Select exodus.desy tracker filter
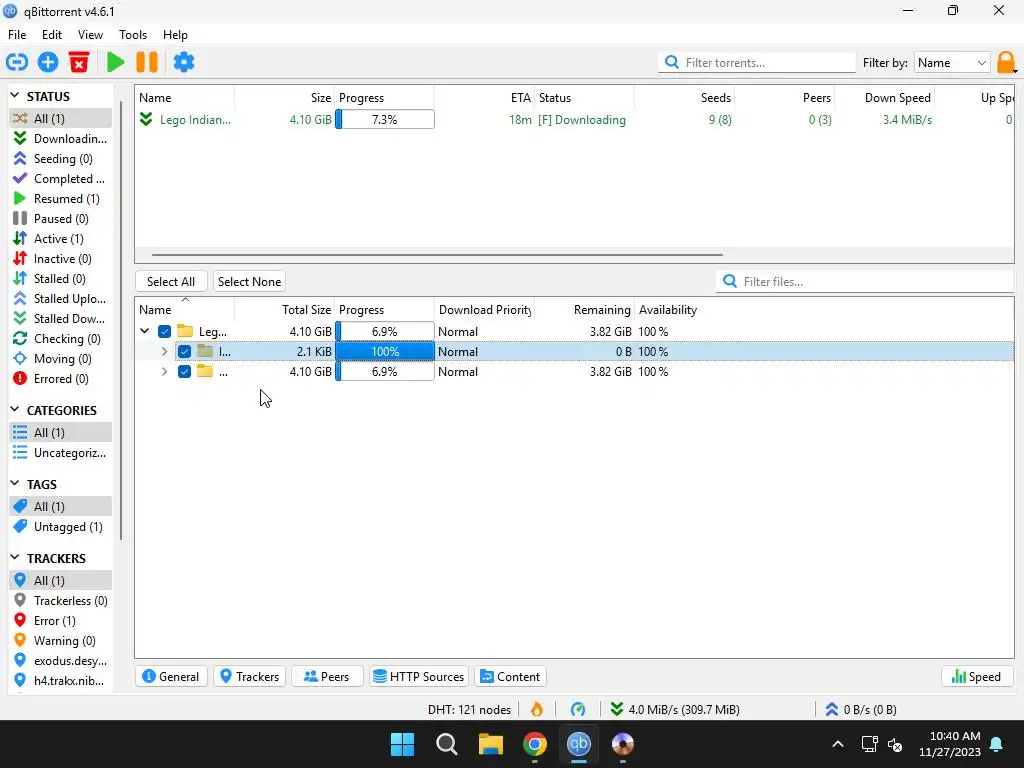1024x768 pixels. [x=61, y=661]
